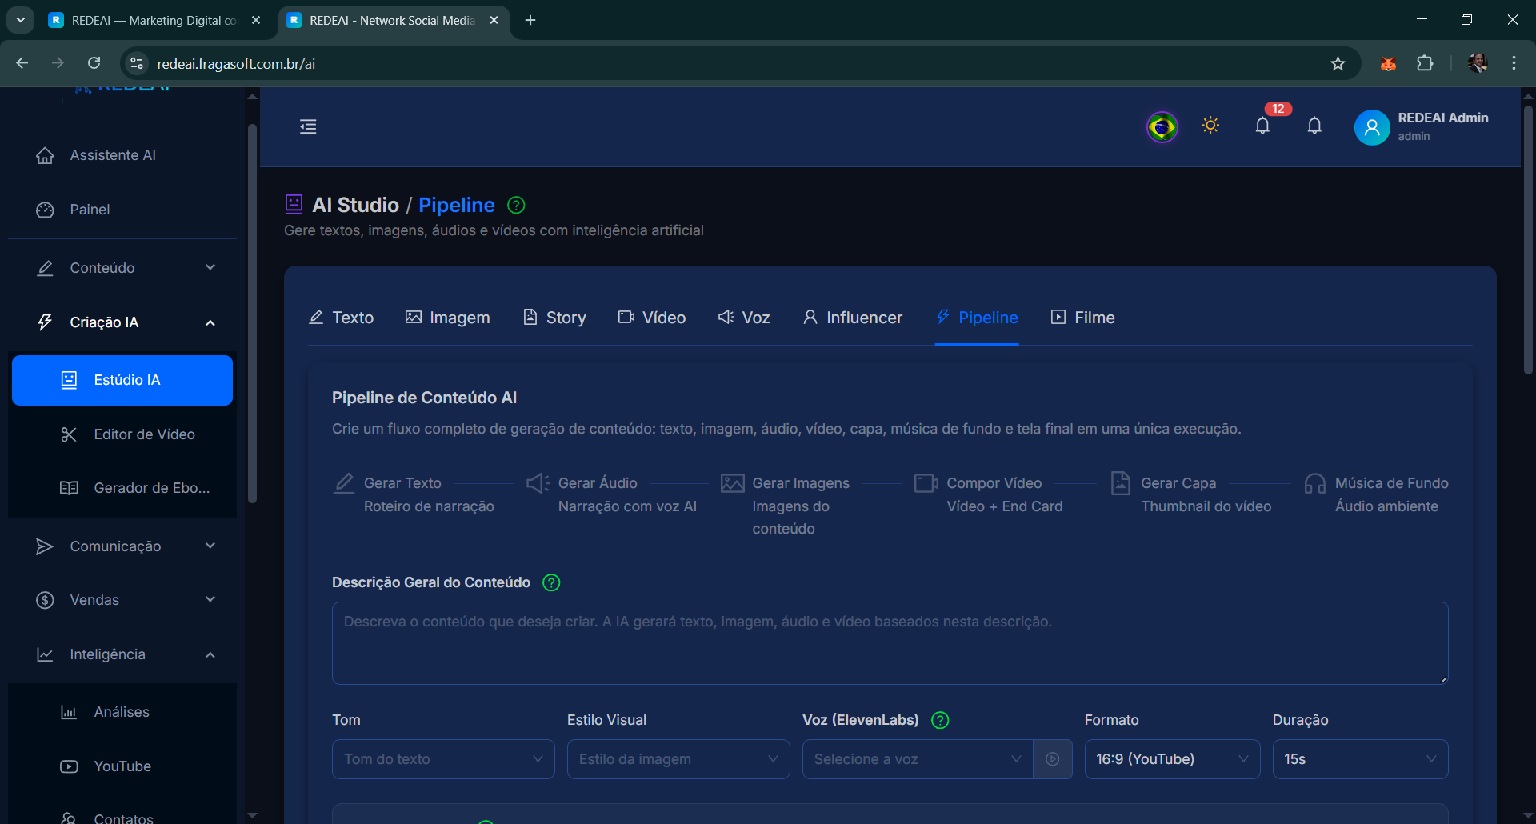Toggle light mode with sun icon

[x=1211, y=126]
